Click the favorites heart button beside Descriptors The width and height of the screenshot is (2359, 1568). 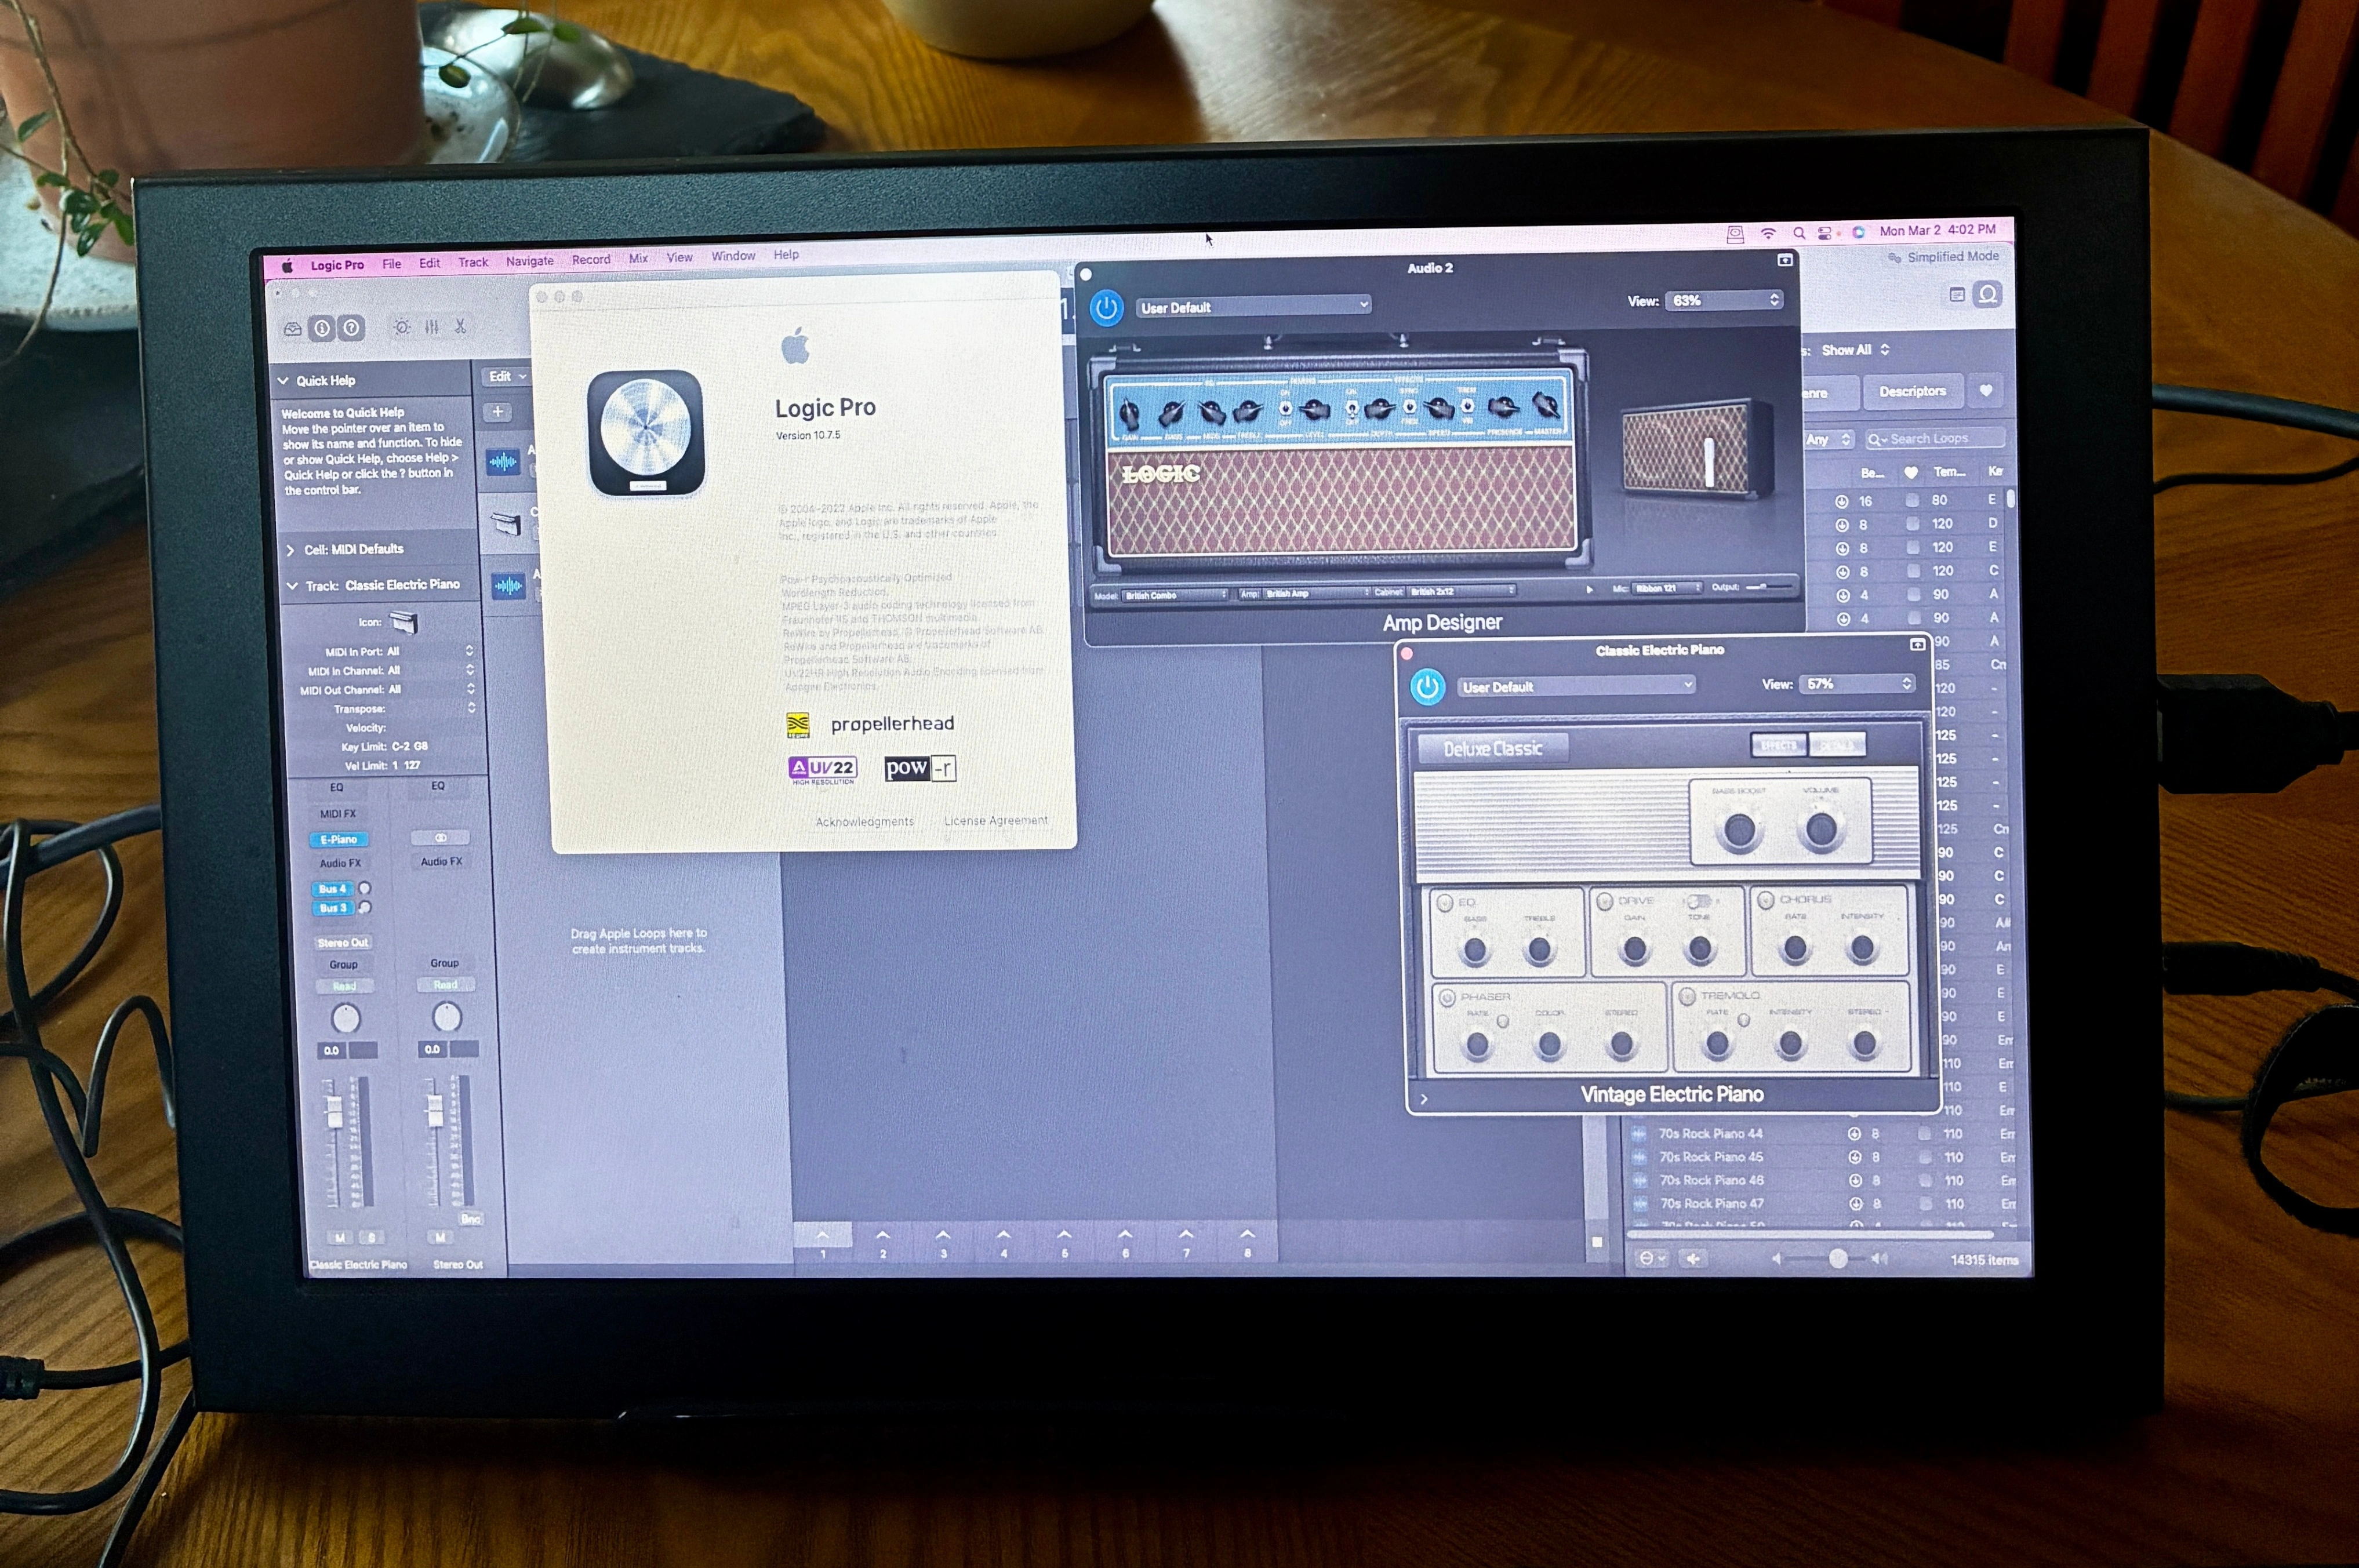coord(1986,391)
